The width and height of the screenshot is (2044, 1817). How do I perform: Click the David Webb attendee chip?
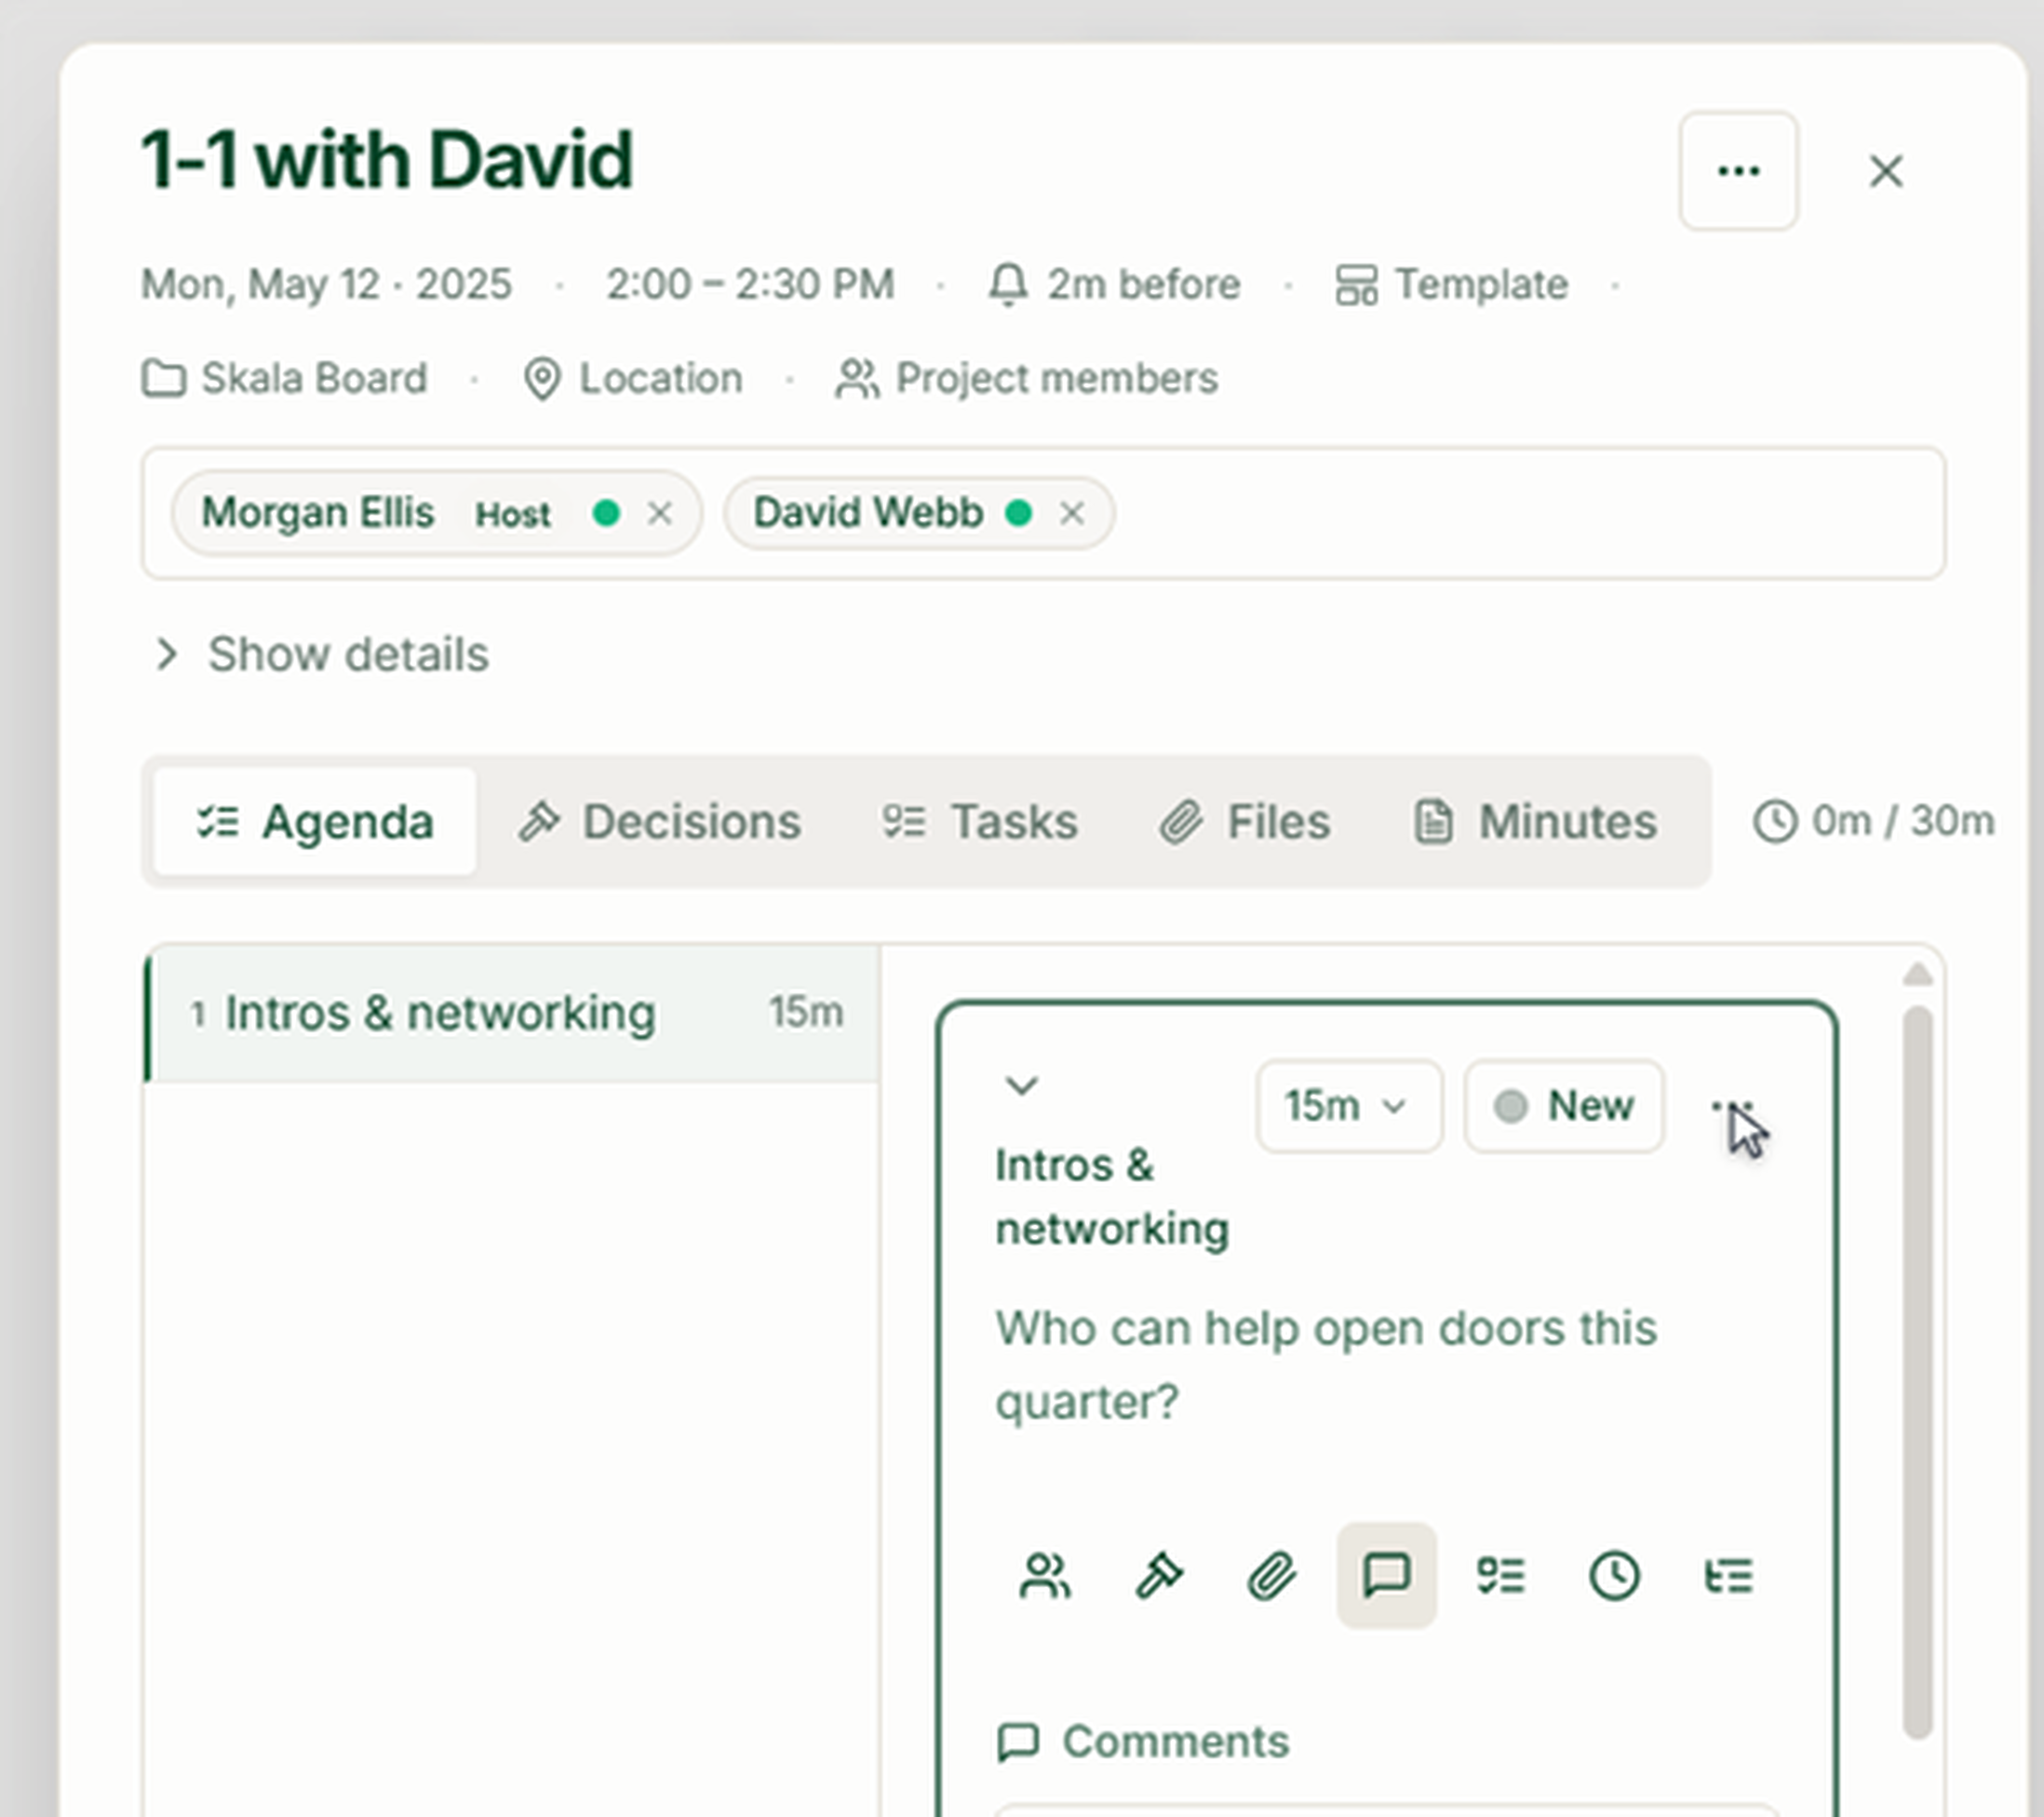[919, 513]
